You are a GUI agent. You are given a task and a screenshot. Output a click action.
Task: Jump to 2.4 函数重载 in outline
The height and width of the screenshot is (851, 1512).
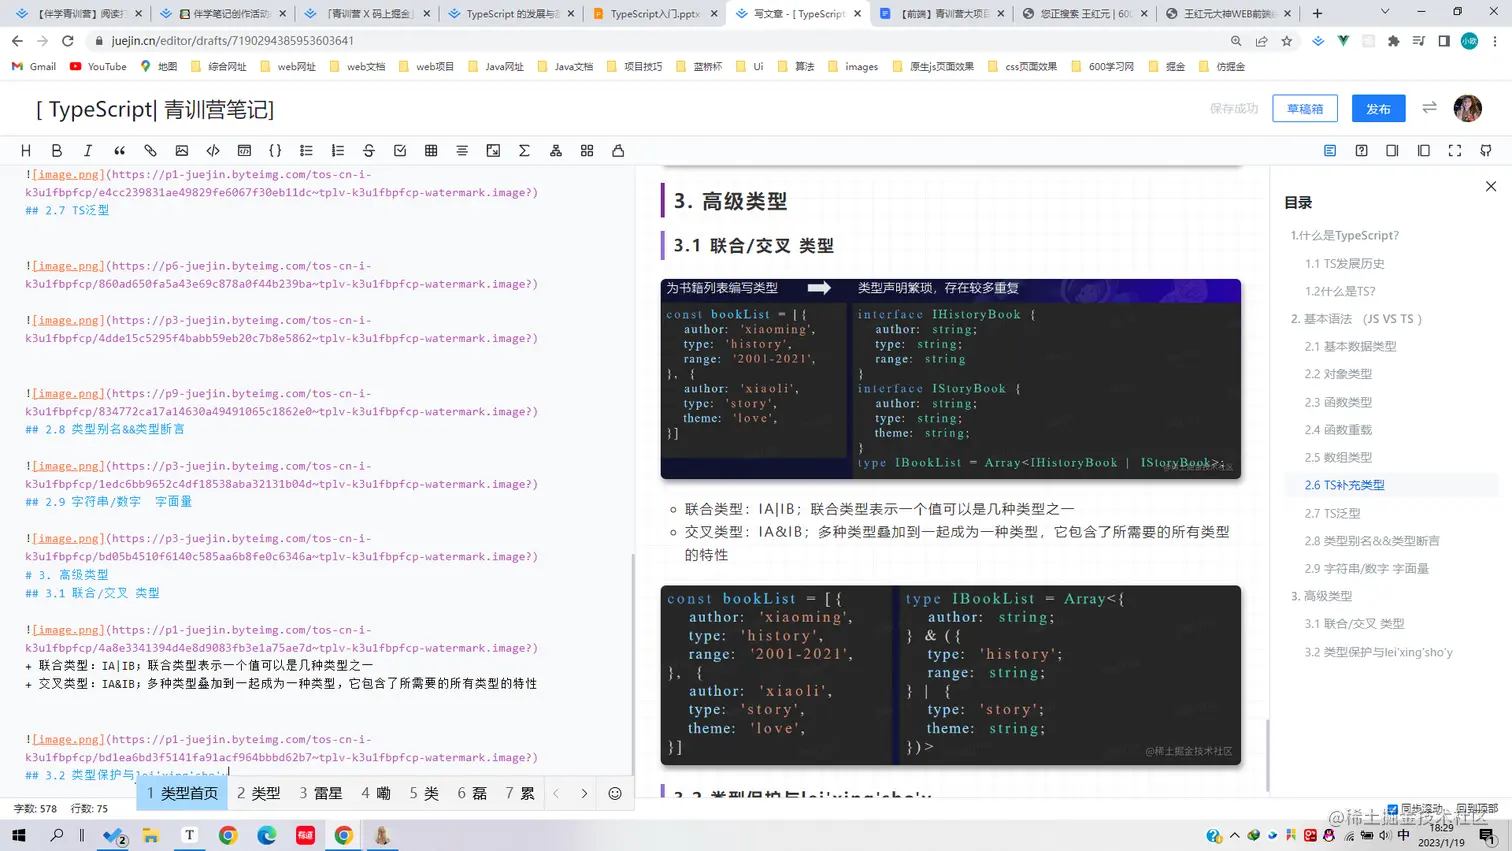[1338, 430]
